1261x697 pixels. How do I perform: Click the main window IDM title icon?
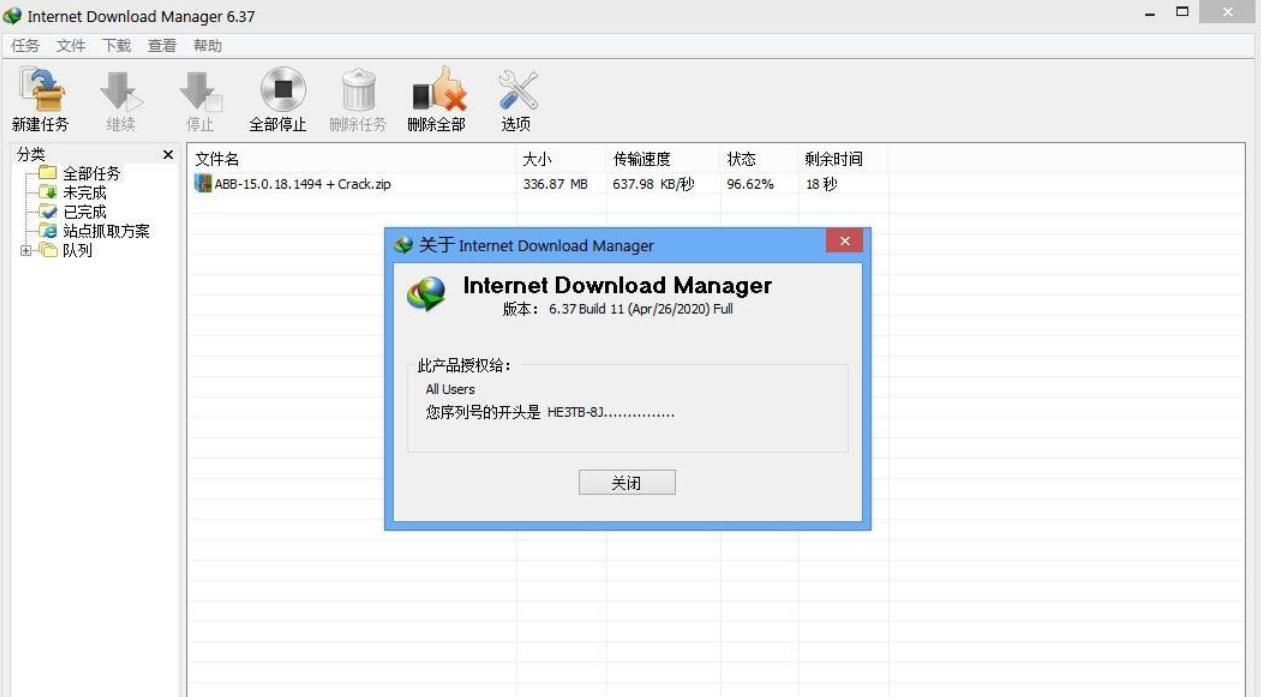pos(12,17)
